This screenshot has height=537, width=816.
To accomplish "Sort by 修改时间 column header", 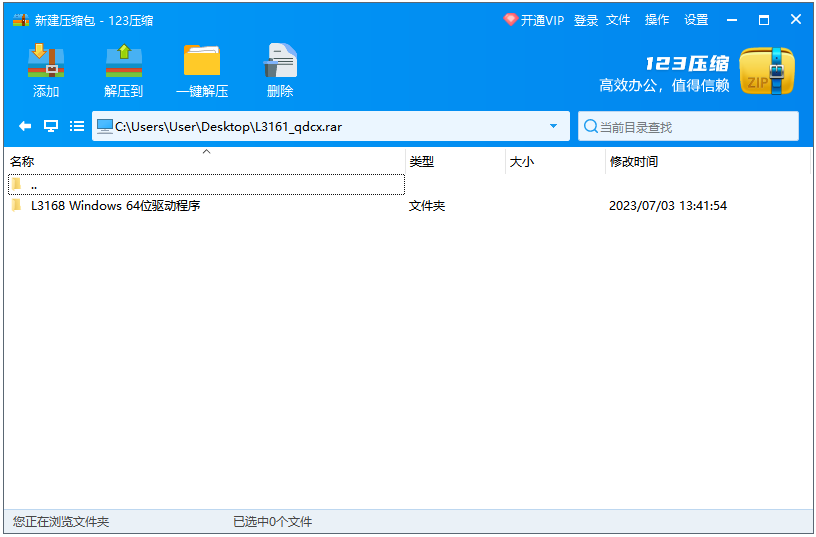I will click(x=708, y=162).
